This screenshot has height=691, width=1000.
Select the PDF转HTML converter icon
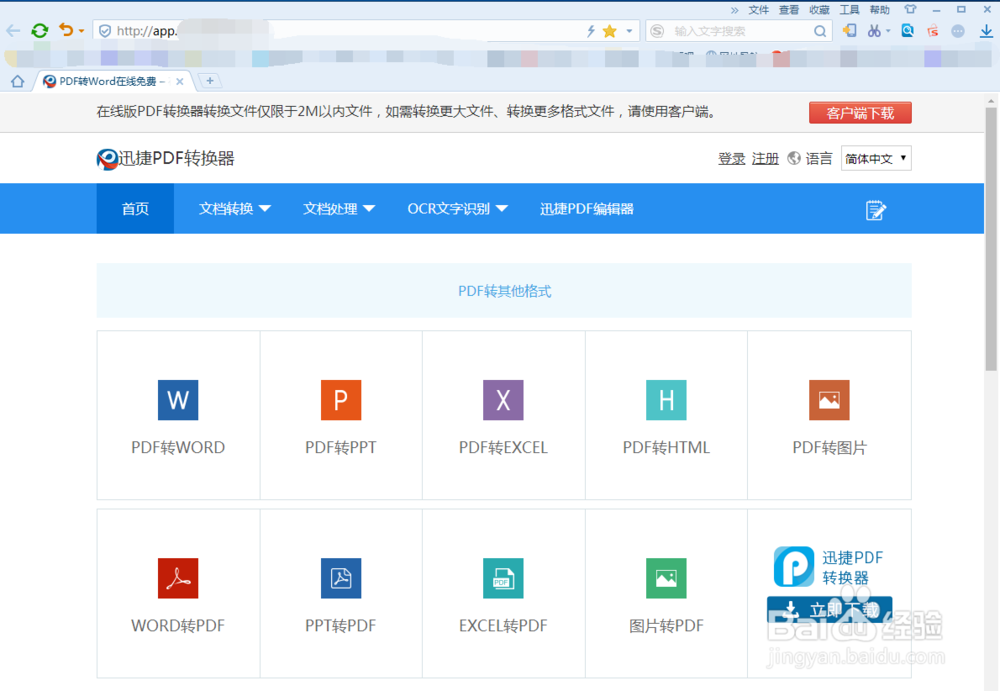tap(666, 400)
